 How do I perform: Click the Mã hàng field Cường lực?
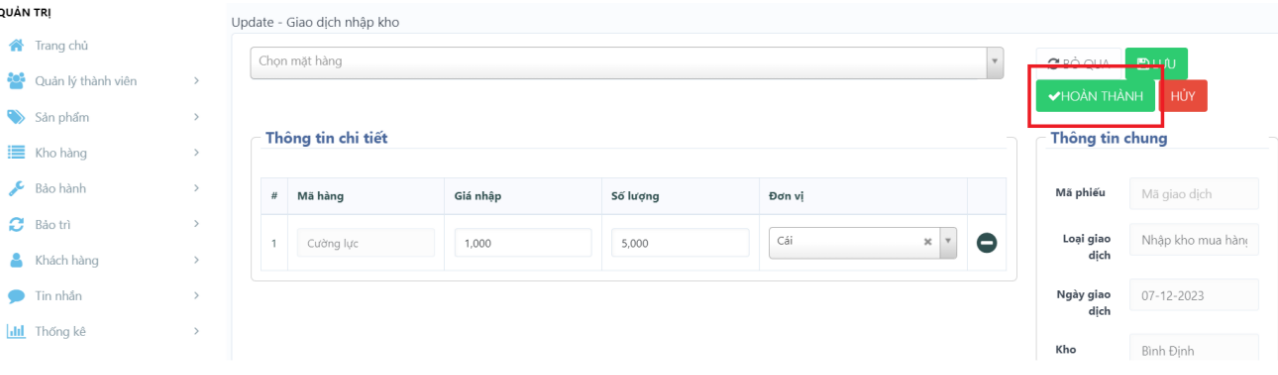pyautogui.click(x=365, y=243)
